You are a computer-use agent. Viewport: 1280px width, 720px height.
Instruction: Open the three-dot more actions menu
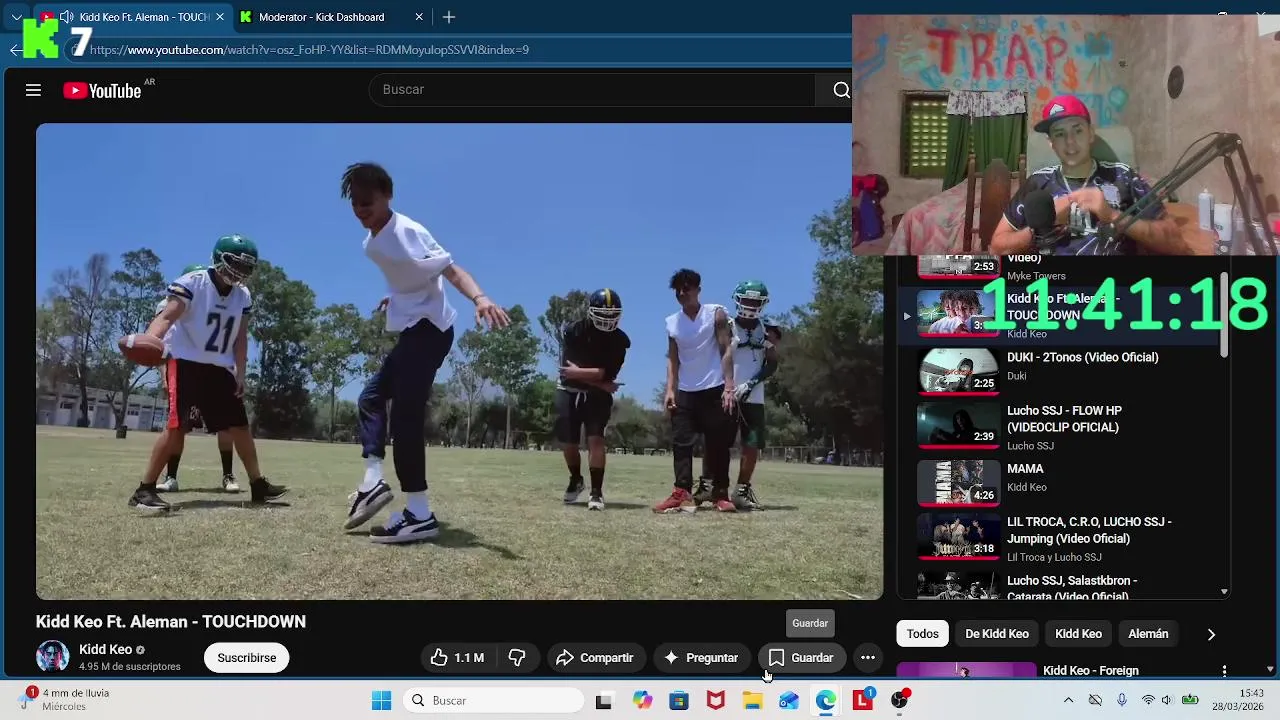tap(868, 658)
